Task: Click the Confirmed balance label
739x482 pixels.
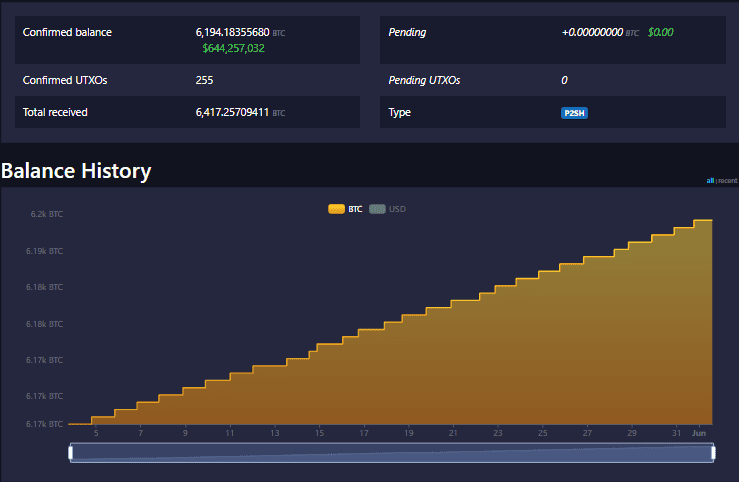Action: click(67, 32)
